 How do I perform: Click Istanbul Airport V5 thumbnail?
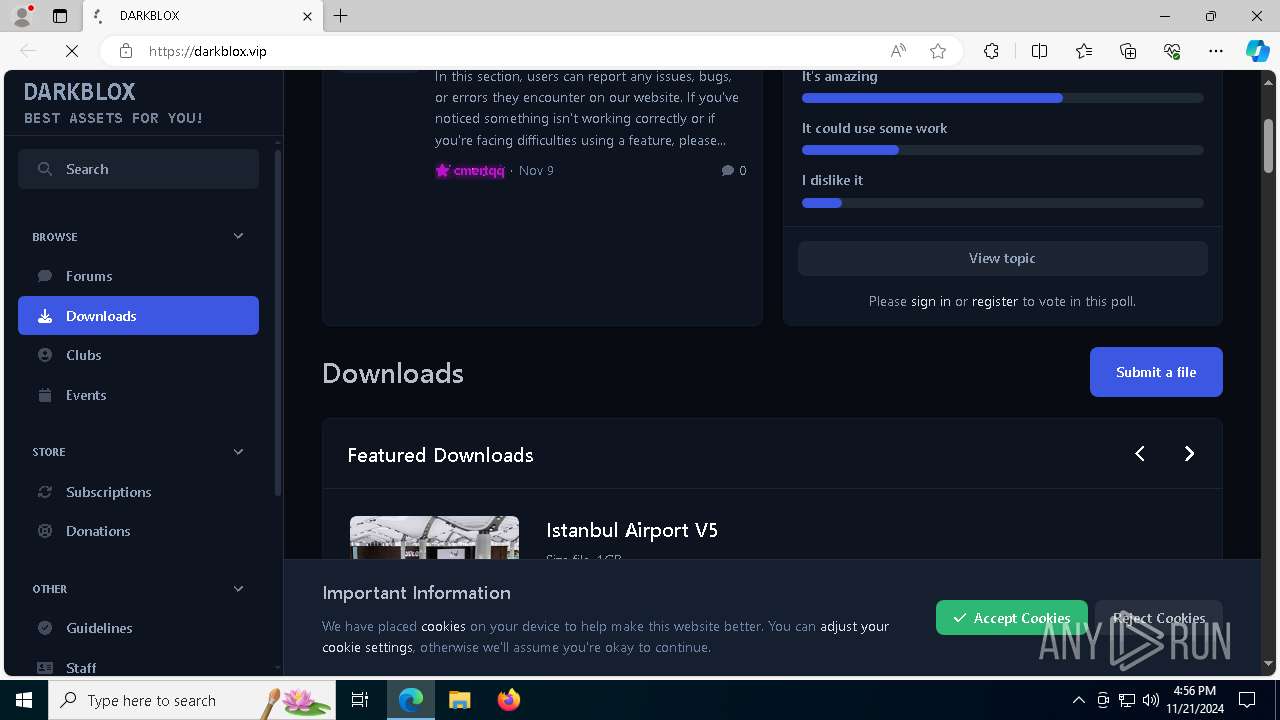point(434,537)
